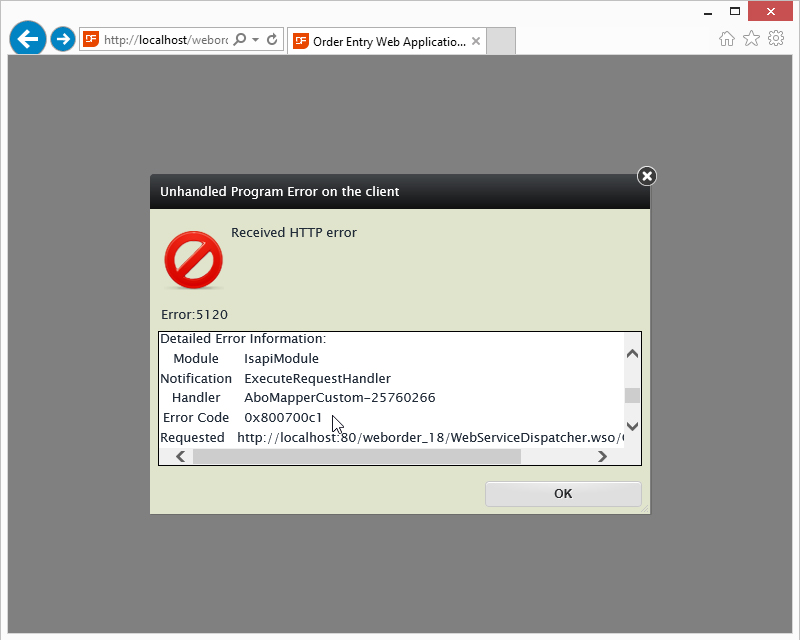The image size is (800, 640).
Task: Click the vertical scrollbar thumb in details
Action: pyautogui.click(x=632, y=396)
